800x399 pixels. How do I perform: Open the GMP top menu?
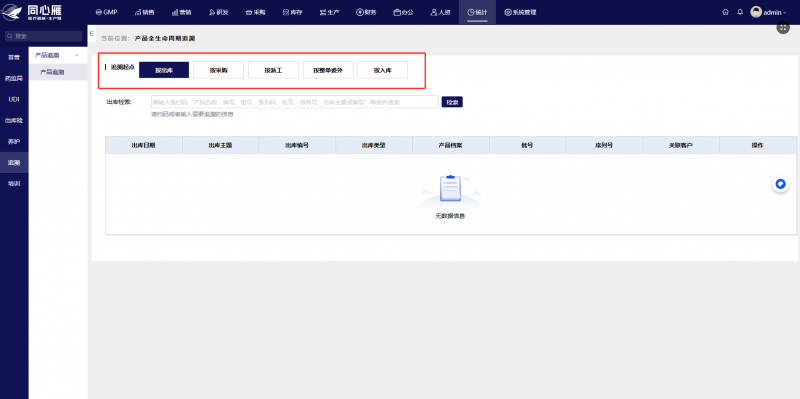coord(106,12)
